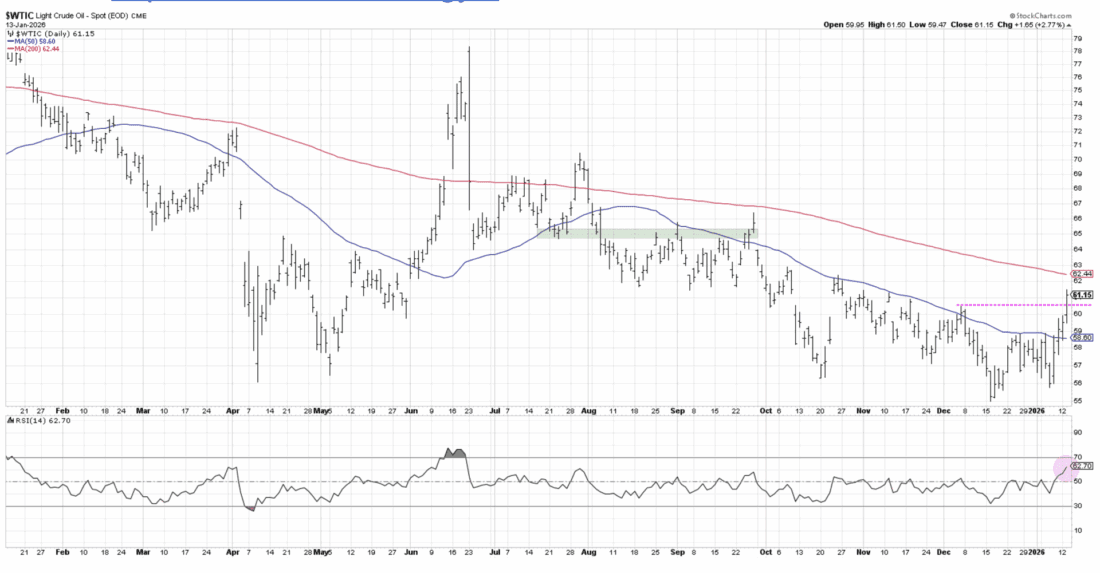Click the 13-Jan-2026 date text
1100x573 pixels.
pyautogui.click(x=26, y=25)
